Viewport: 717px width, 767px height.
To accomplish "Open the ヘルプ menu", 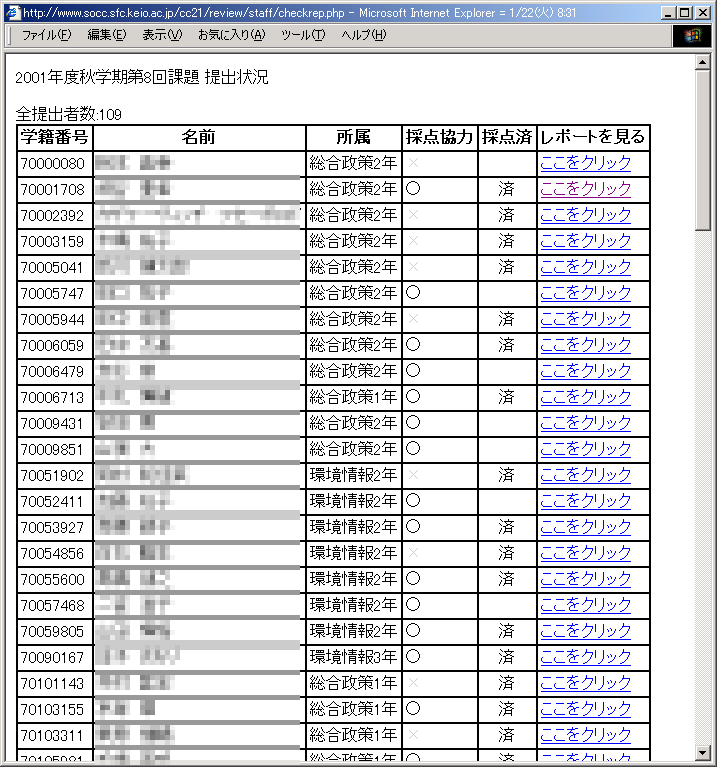I will click(363, 35).
